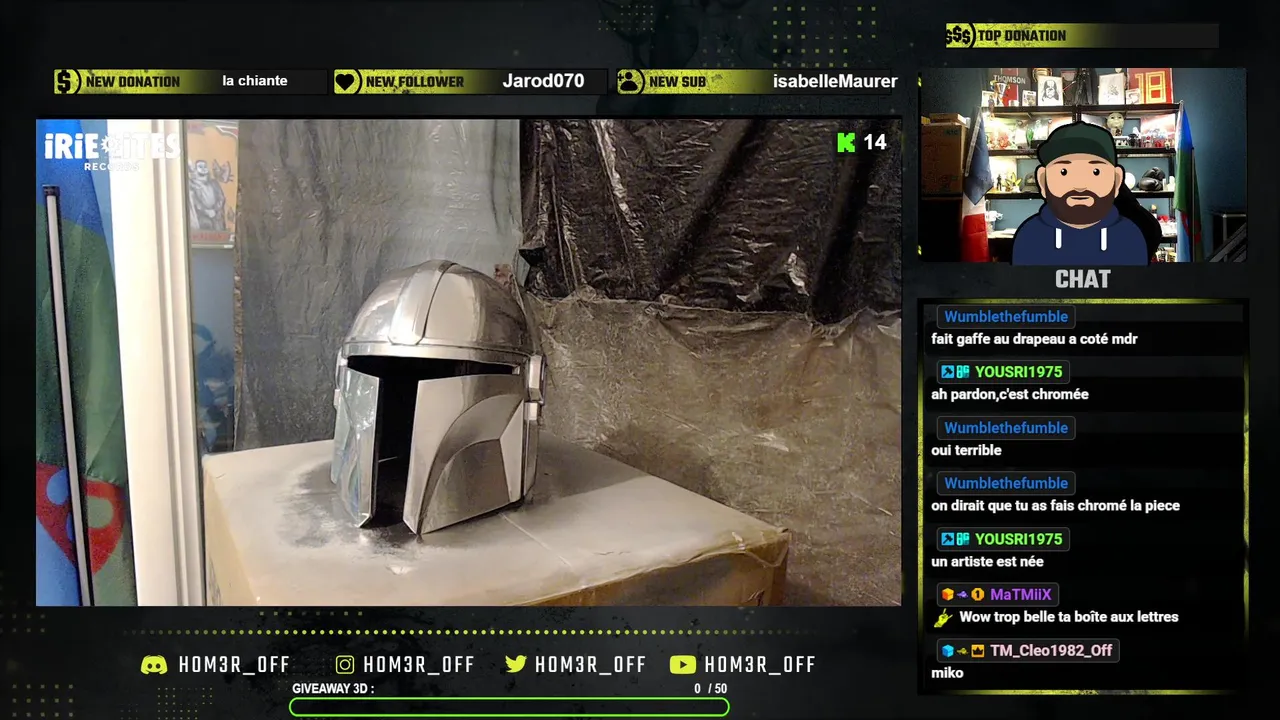
Task: Click the Instagram handle HOM3R_OFF
Action: 419,665
